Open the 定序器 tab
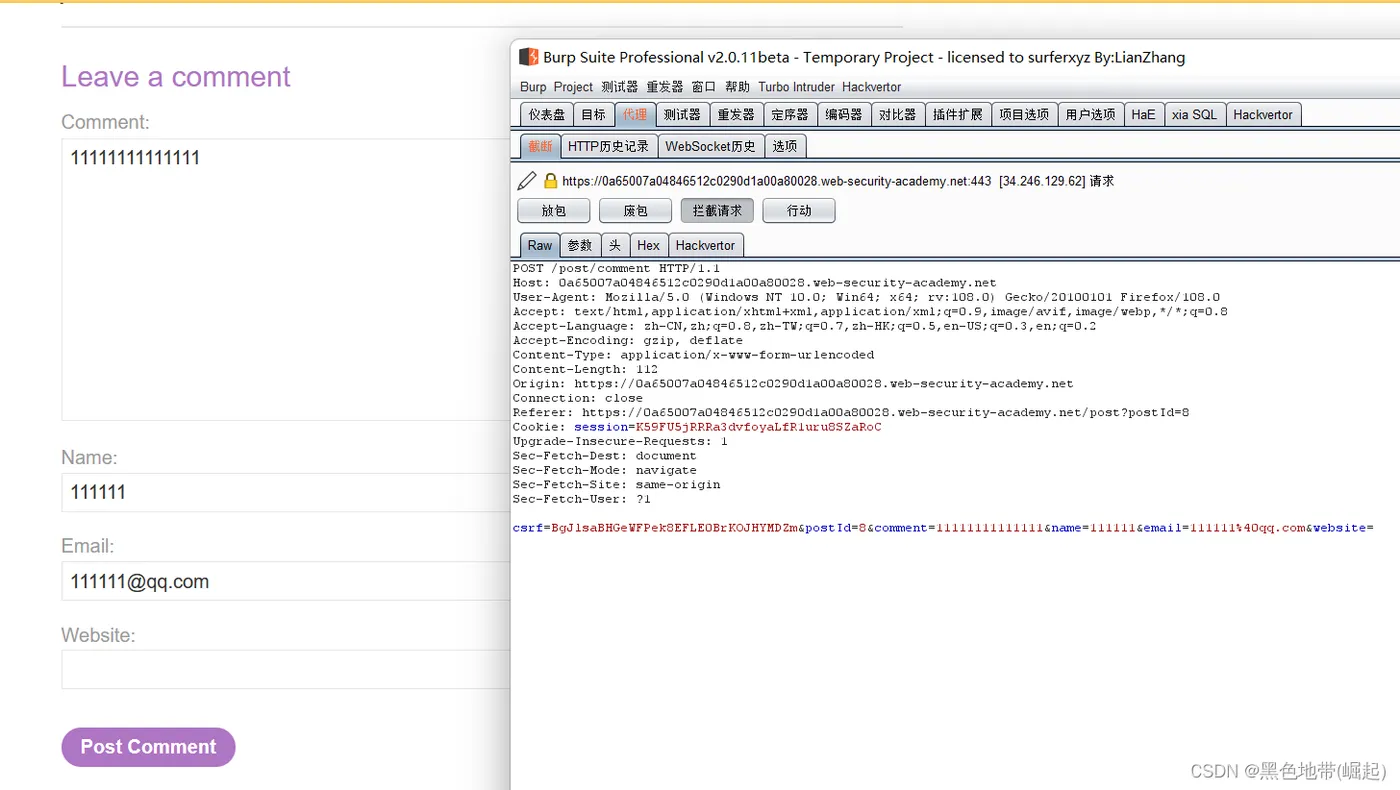The height and width of the screenshot is (790, 1400). (790, 115)
